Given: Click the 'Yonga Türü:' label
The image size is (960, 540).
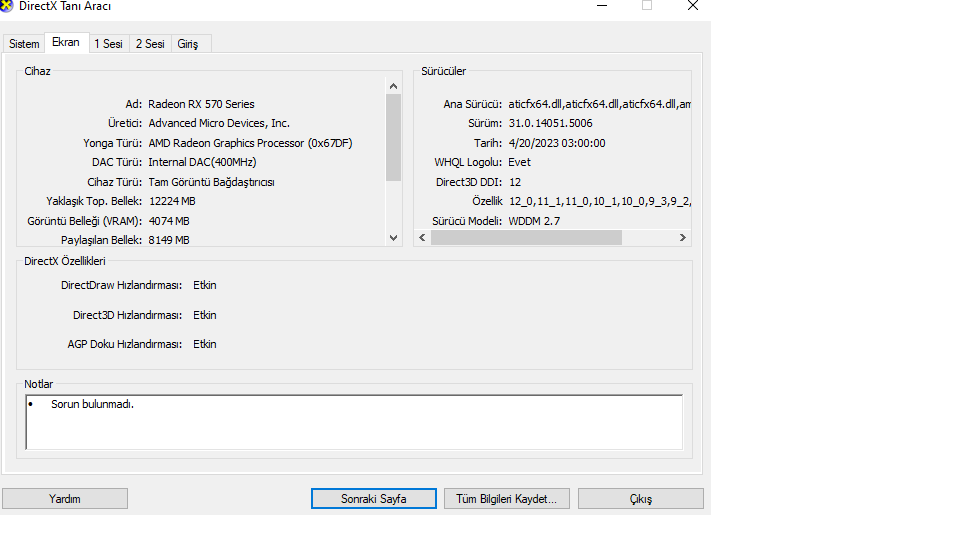Looking at the screenshot, I should (113, 143).
